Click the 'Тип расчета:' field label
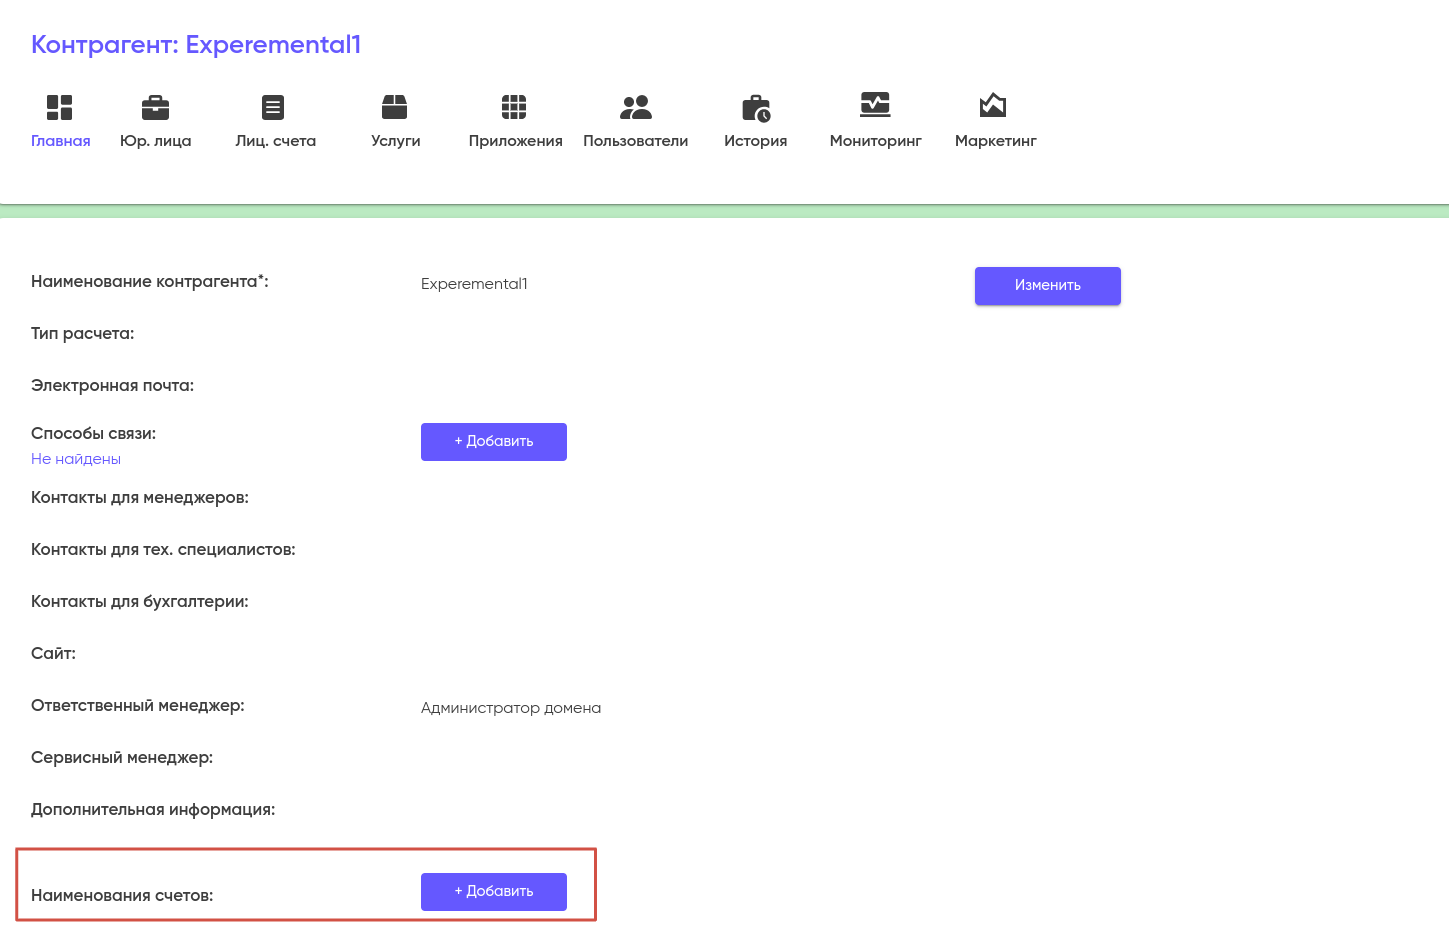This screenshot has width=1449, height=925. click(x=82, y=334)
